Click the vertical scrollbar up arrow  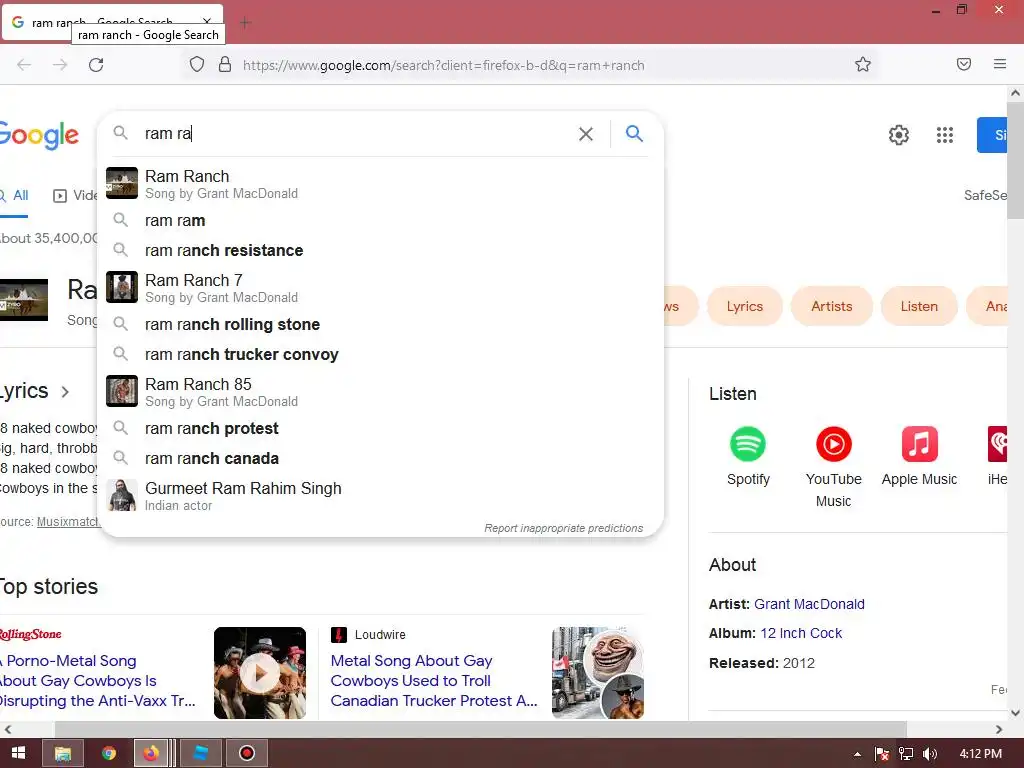pyautogui.click(x=1016, y=93)
